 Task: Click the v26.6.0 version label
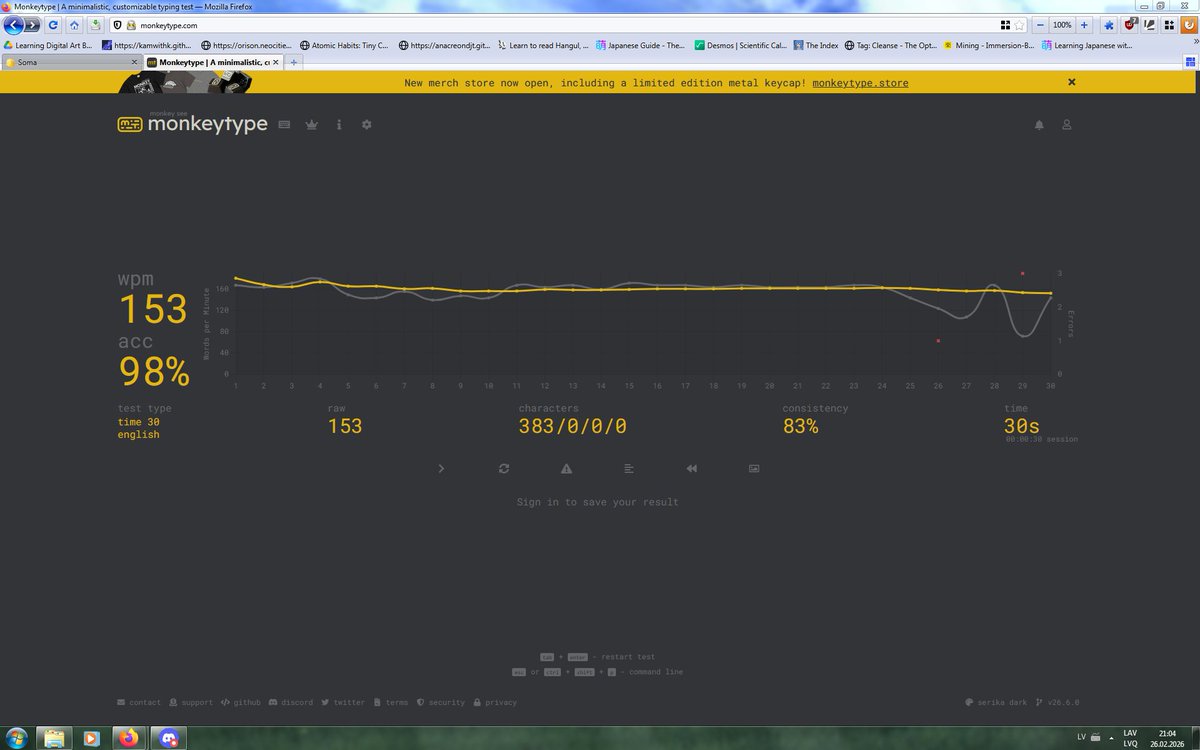[x=1058, y=703]
